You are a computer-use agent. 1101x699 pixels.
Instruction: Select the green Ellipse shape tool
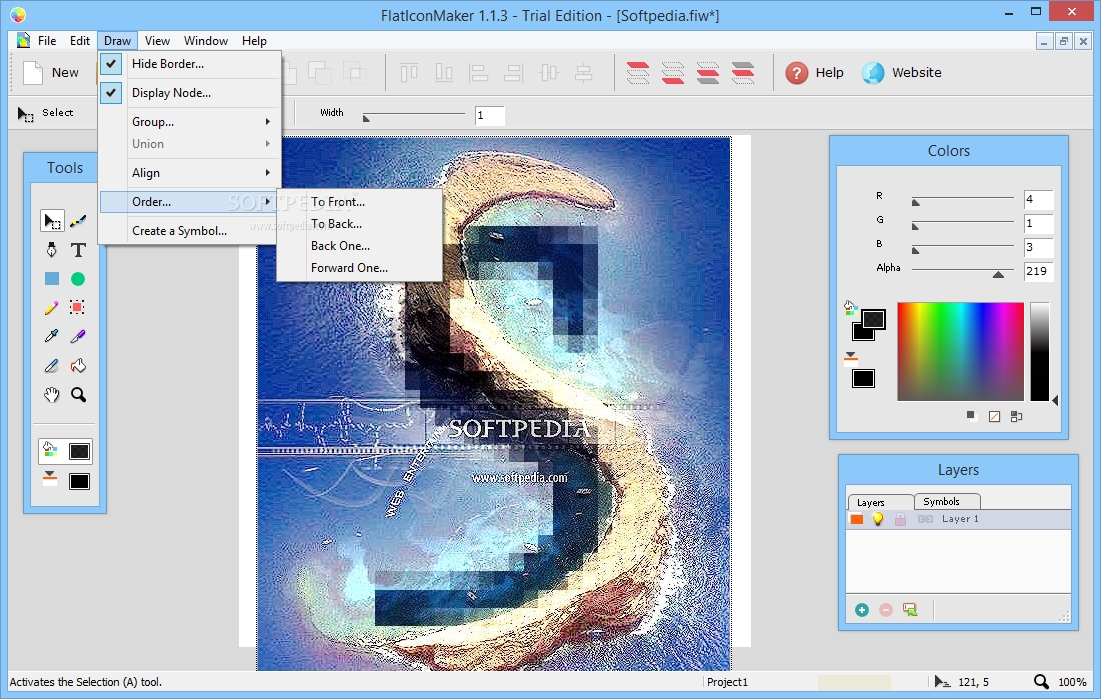(x=78, y=279)
